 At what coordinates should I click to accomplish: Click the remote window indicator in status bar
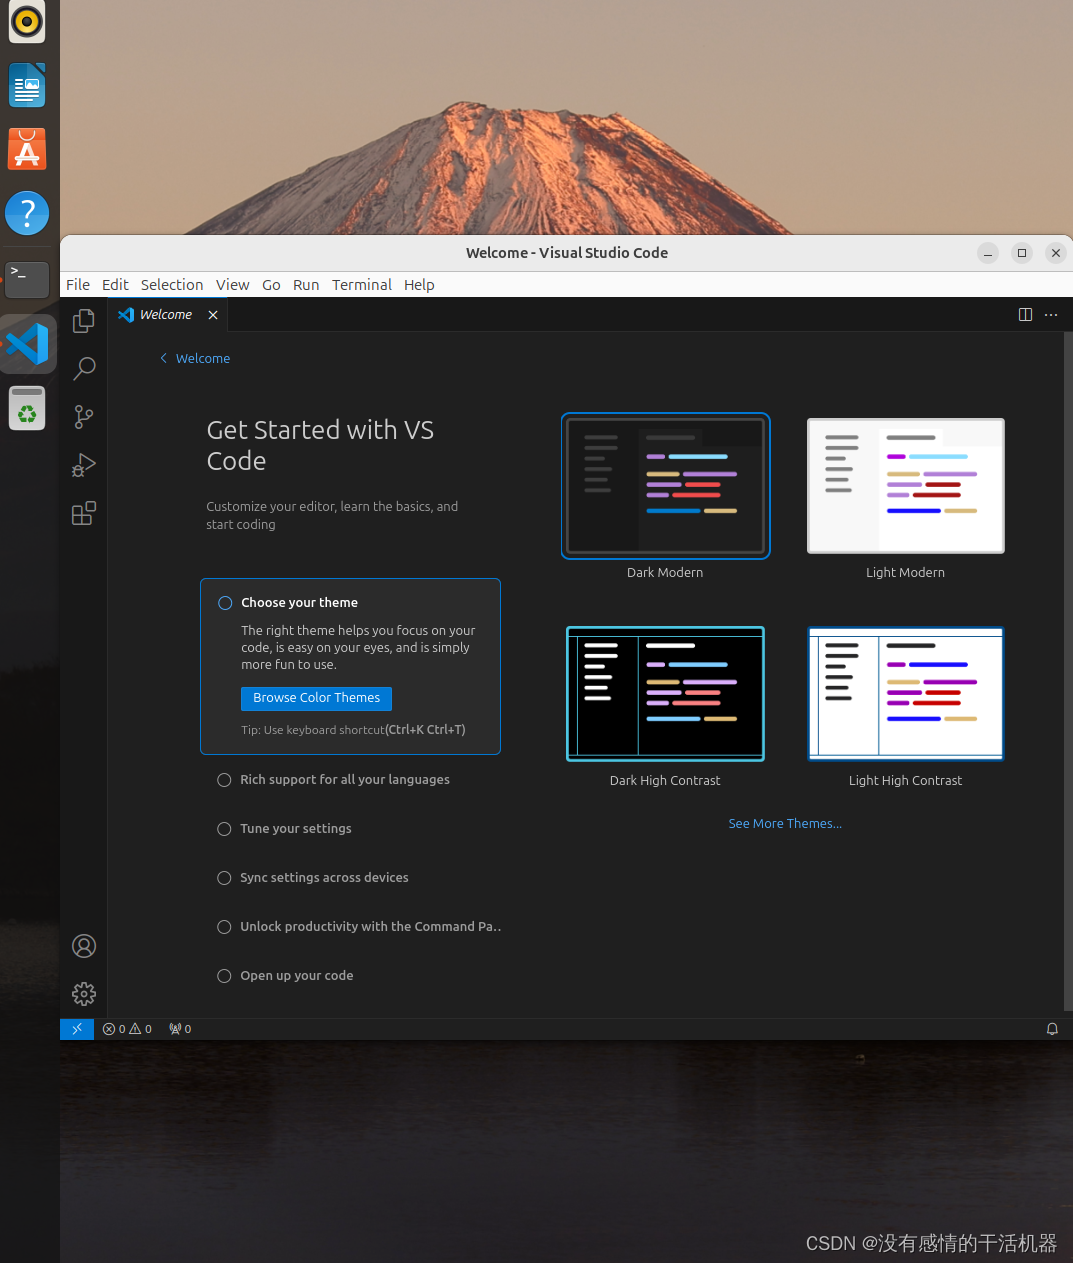point(77,1029)
